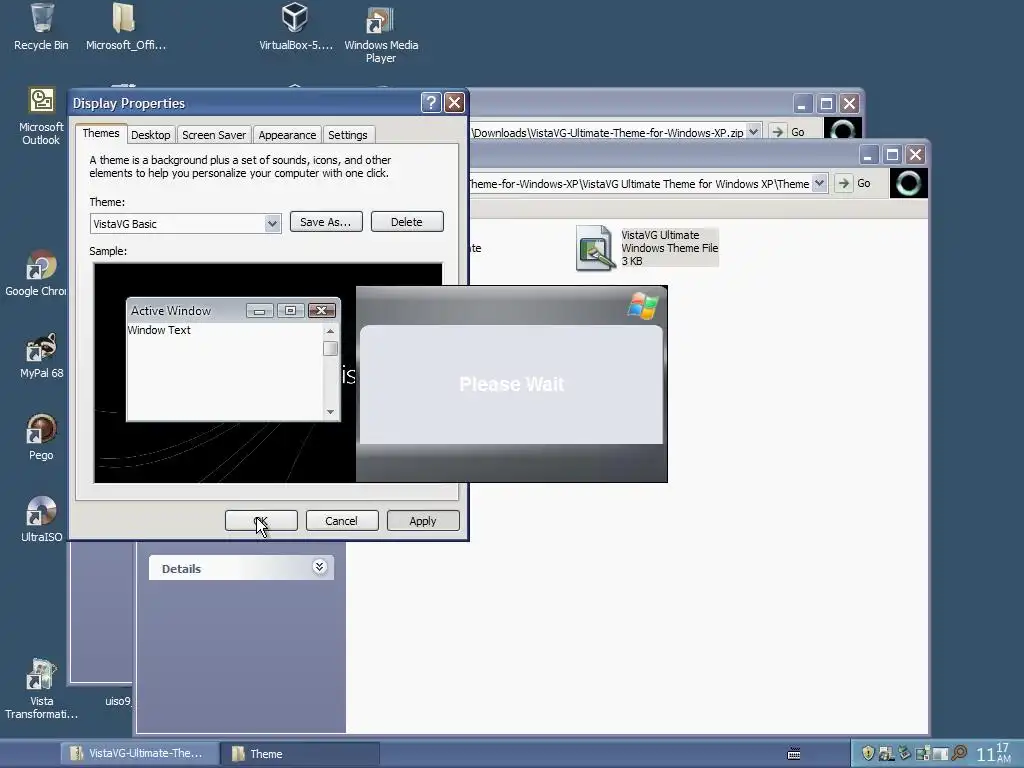Screen dimensions: 1024x768
Task: Open the Settings tab
Action: (347, 135)
